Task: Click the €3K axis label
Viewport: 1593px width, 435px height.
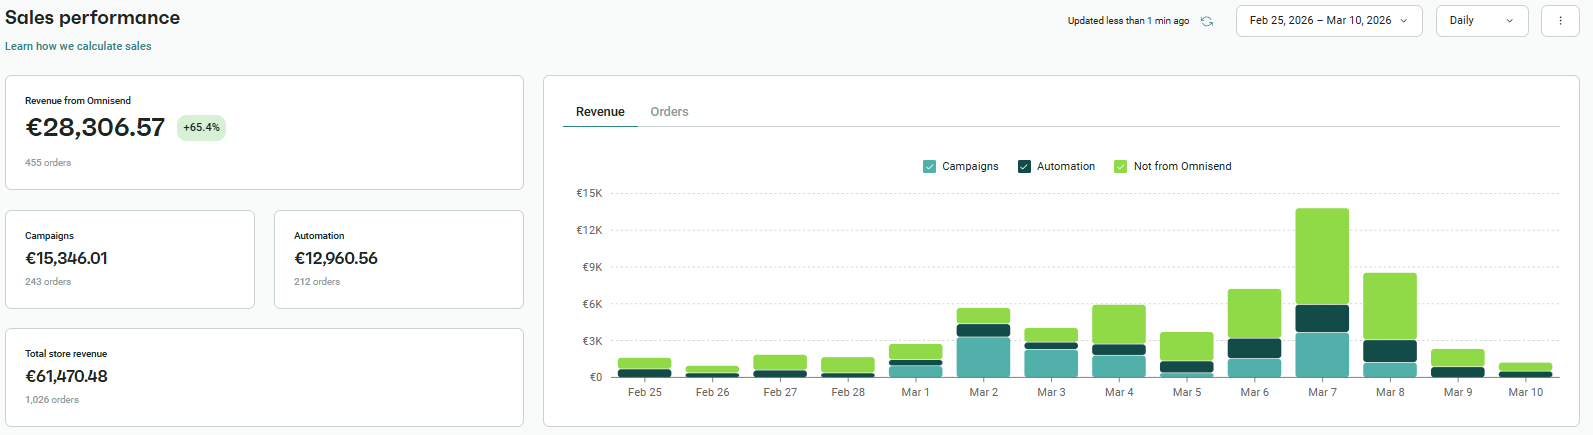Action: click(592, 341)
